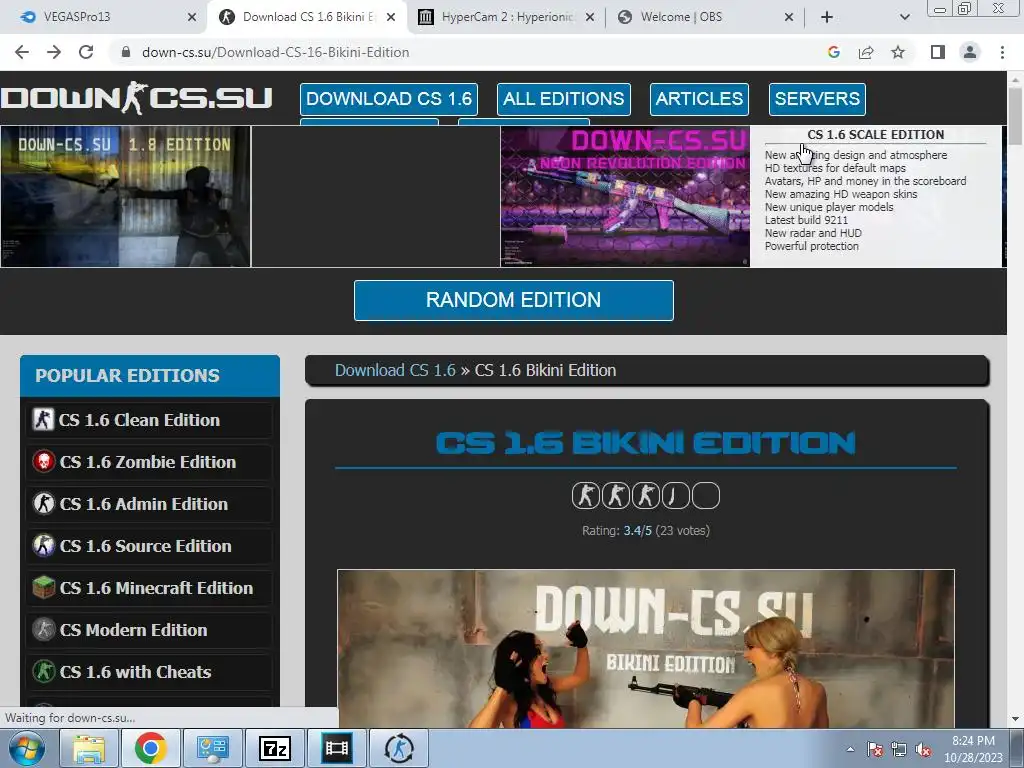The image size is (1024, 768).
Task: Open CS Modern Edition
Action: (x=150, y=630)
